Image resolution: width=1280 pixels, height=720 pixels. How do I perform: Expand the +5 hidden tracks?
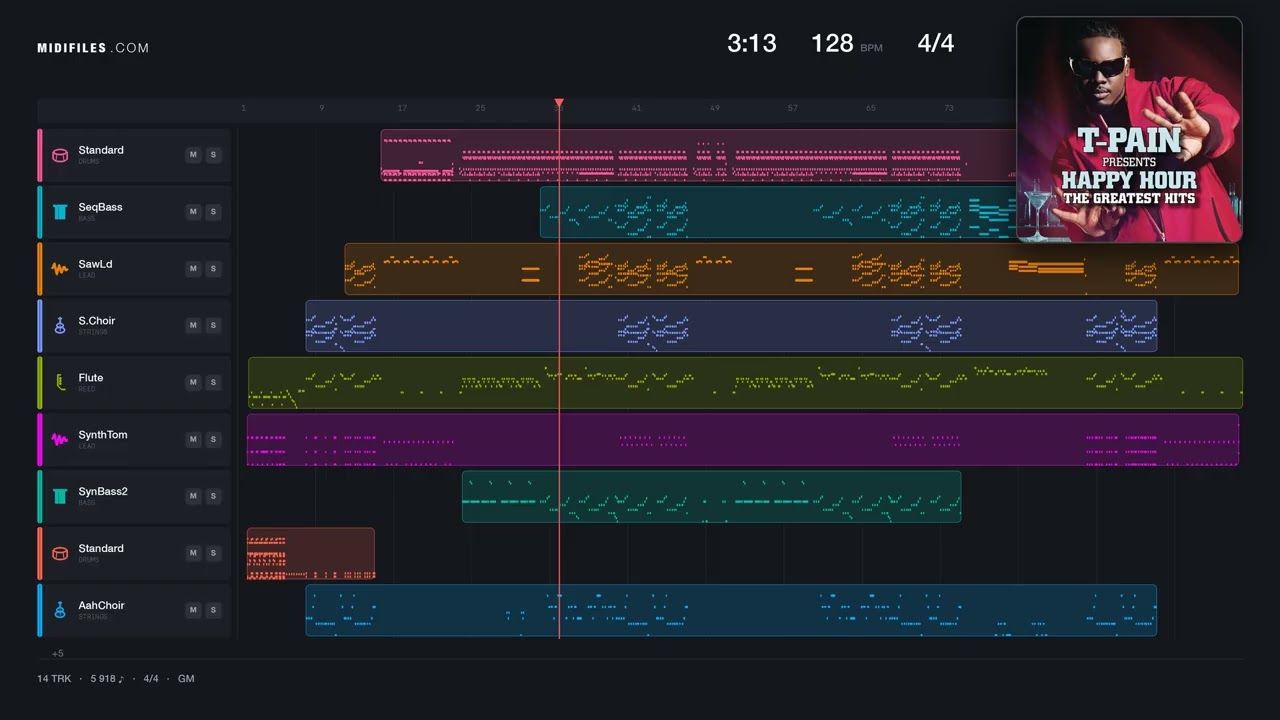(58, 653)
